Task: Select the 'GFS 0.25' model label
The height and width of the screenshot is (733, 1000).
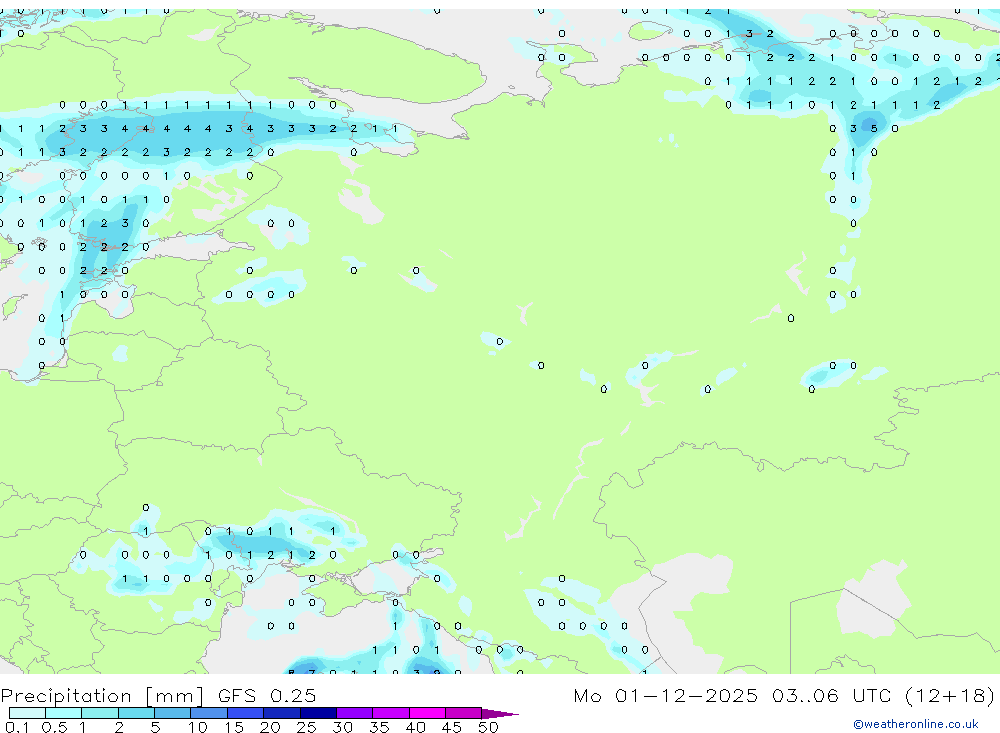Action: coord(267,695)
